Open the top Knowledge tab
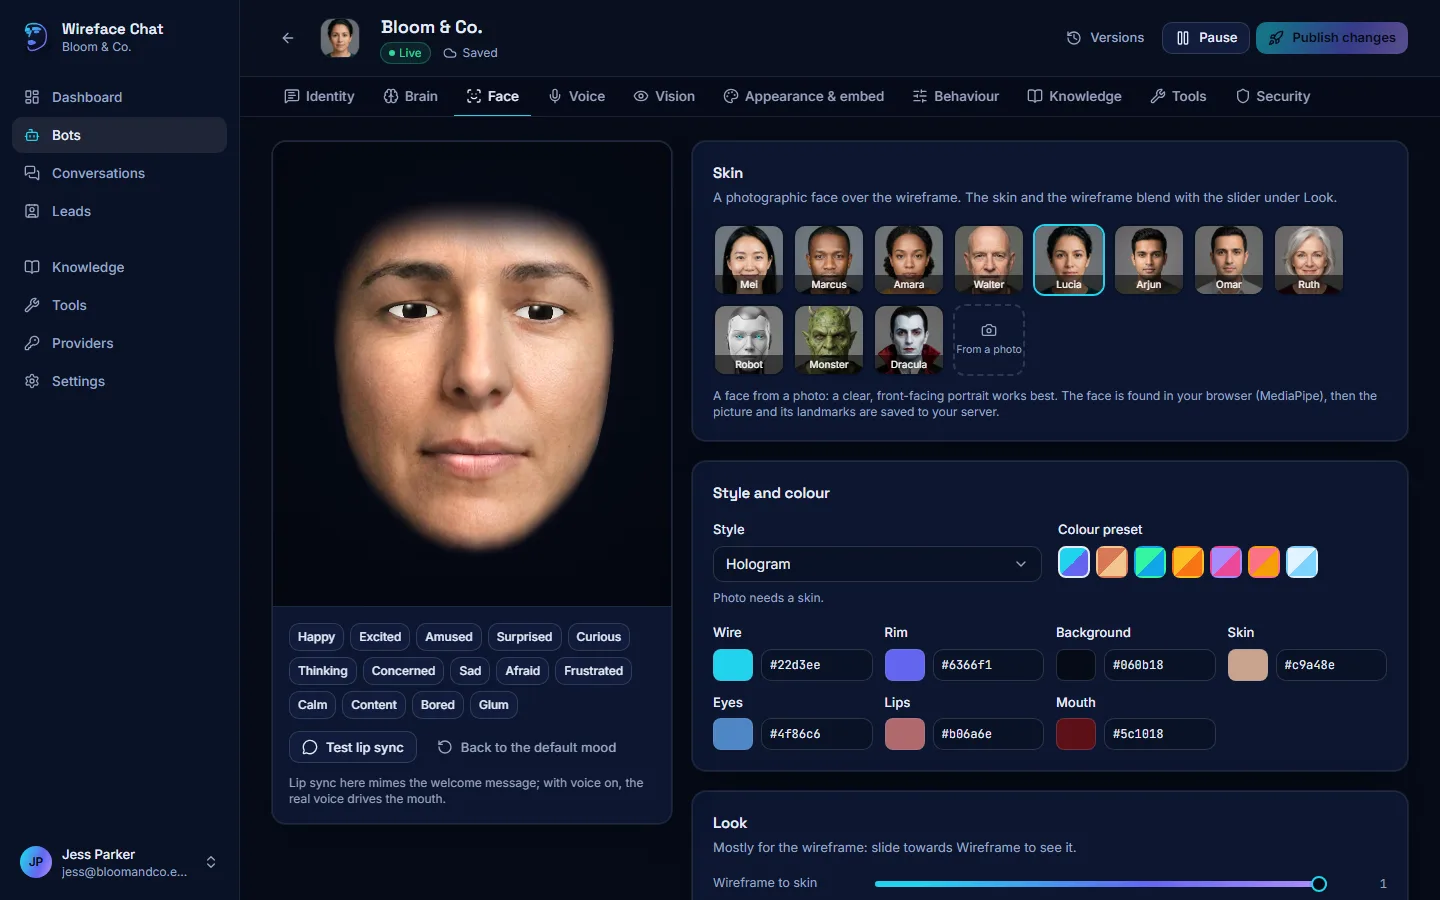The image size is (1440, 900). 1075,96
